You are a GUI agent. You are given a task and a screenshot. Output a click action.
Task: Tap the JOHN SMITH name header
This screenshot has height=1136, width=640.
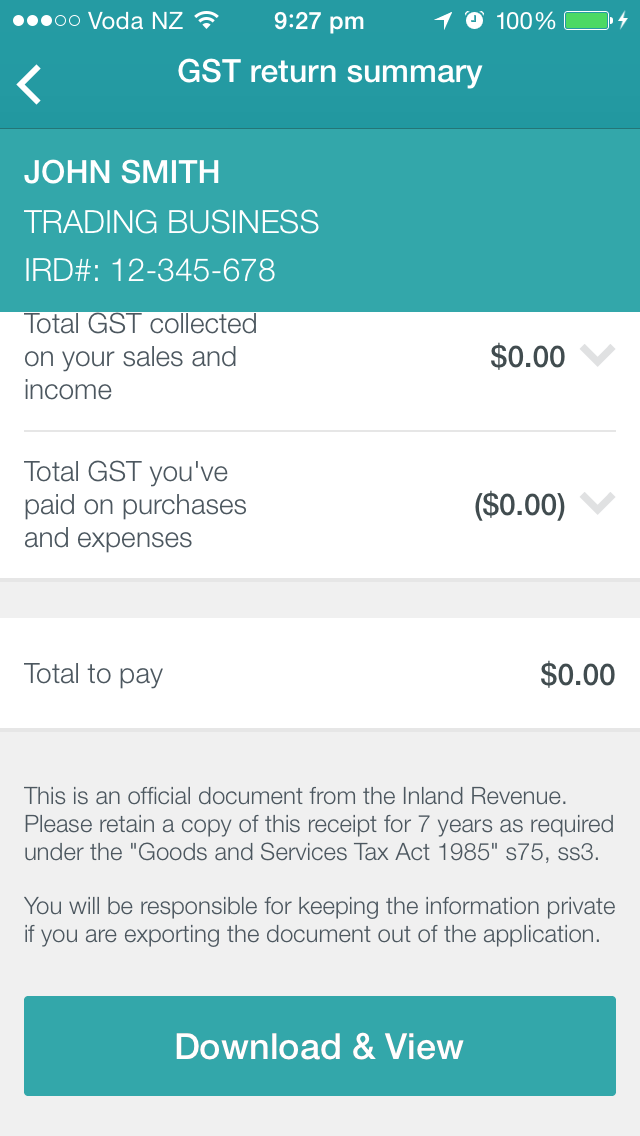click(x=122, y=172)
